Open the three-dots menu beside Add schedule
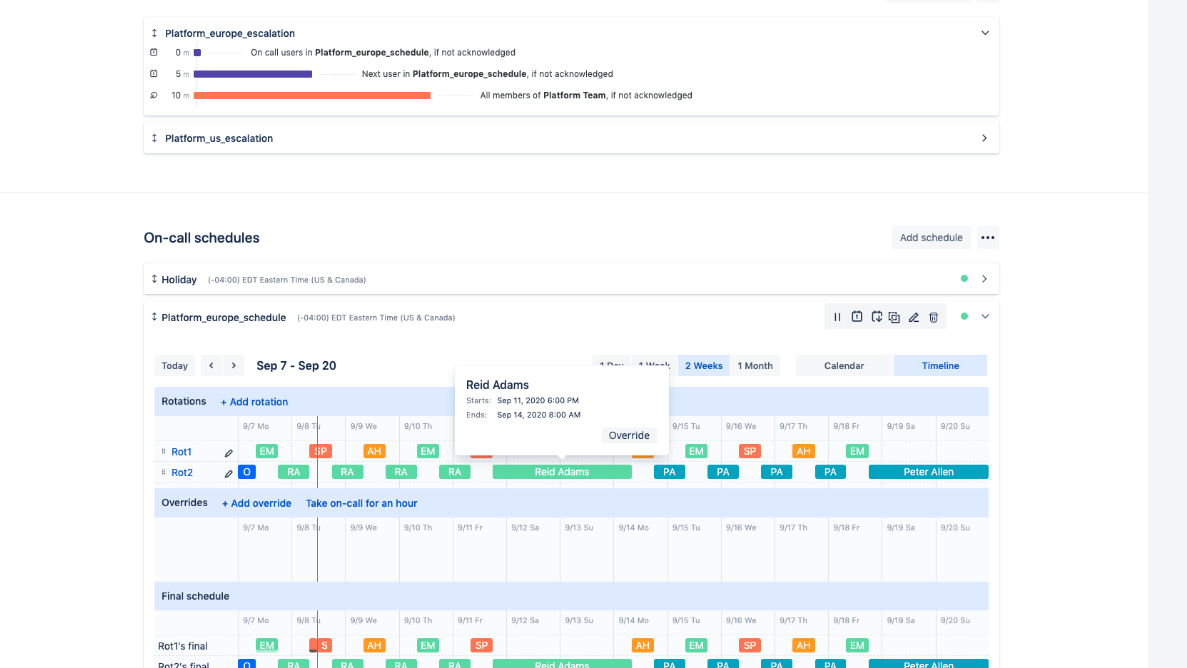Image resolution: width=1187 pixels, height=668 pixels. pos(987,238)
